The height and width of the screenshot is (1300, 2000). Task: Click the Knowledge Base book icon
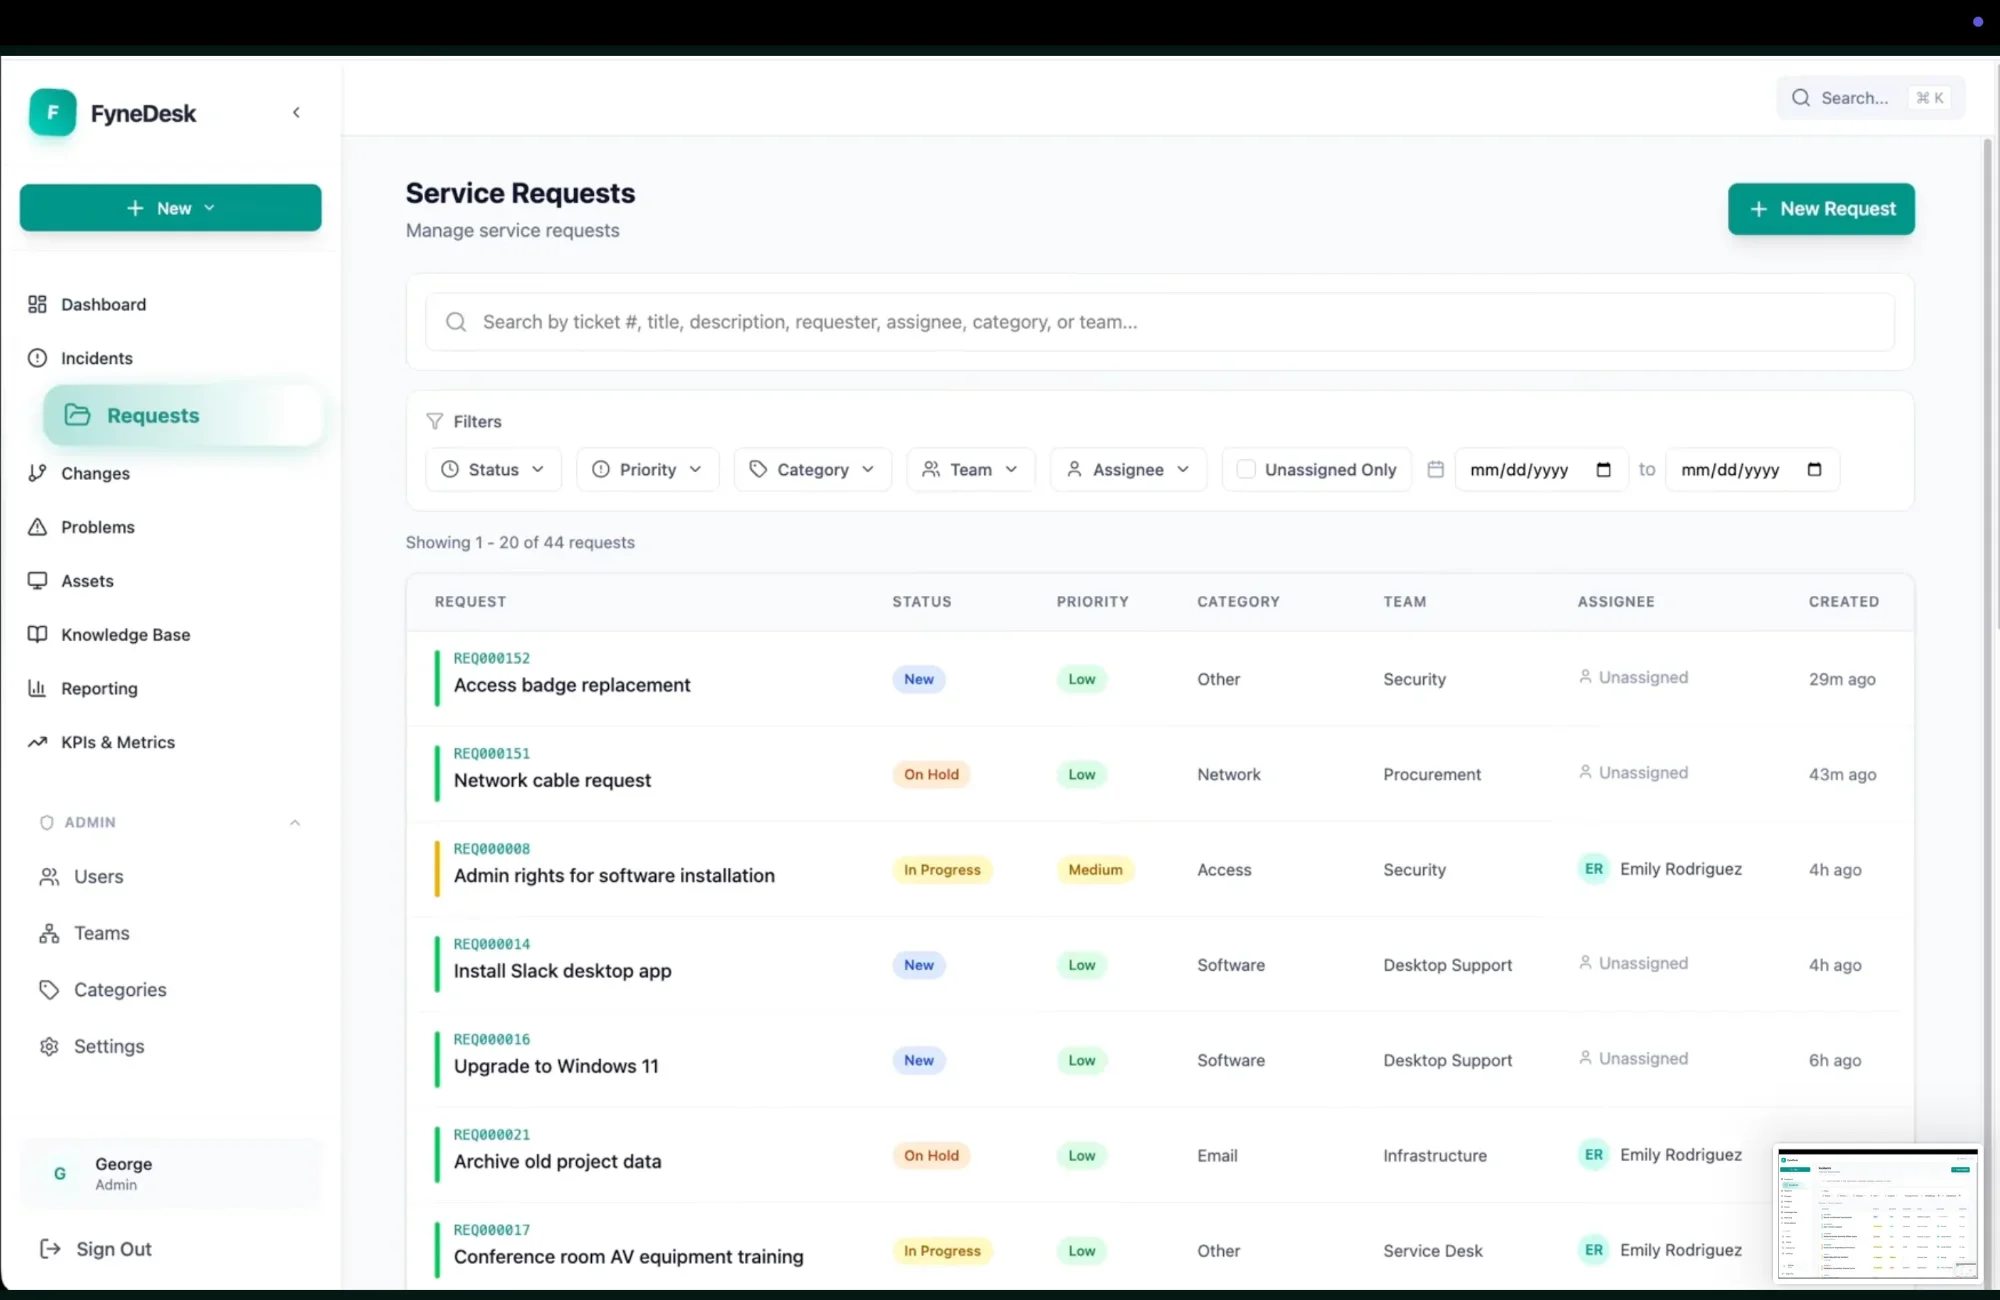pyautogui.click(x=37, y=634)
